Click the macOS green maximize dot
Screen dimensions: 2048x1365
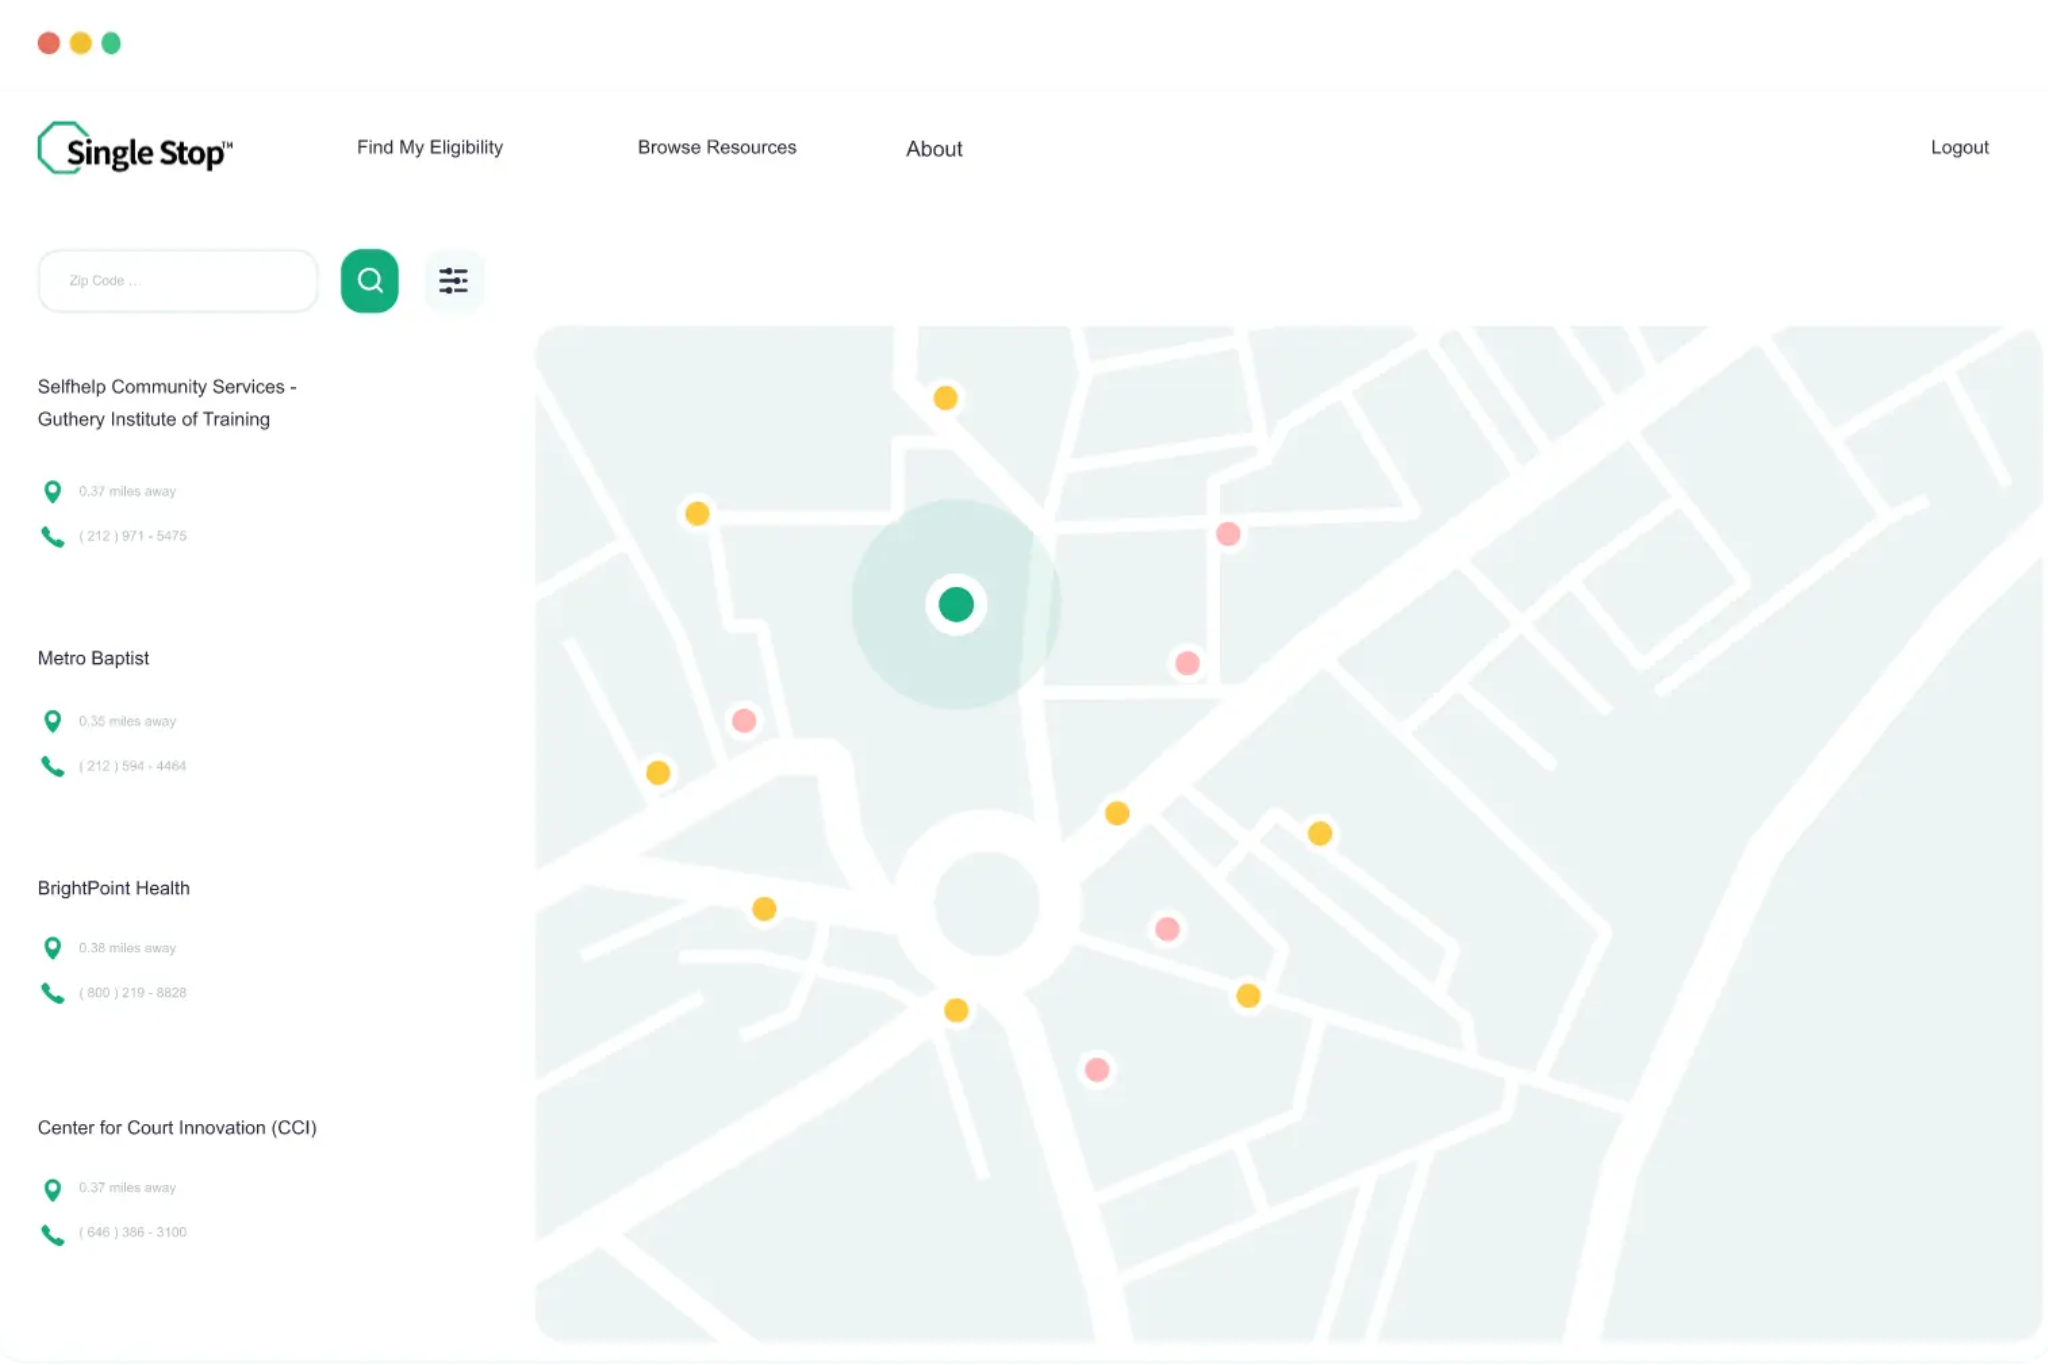pos(111,43)
